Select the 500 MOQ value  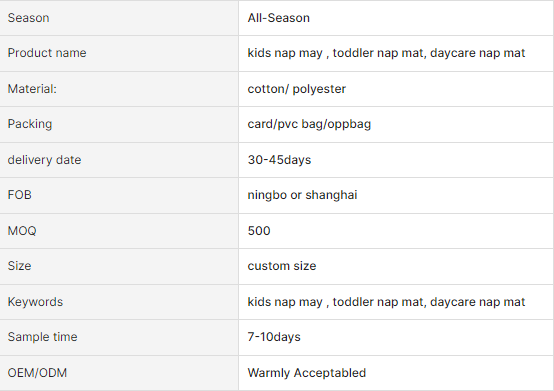tap(259, 231)
